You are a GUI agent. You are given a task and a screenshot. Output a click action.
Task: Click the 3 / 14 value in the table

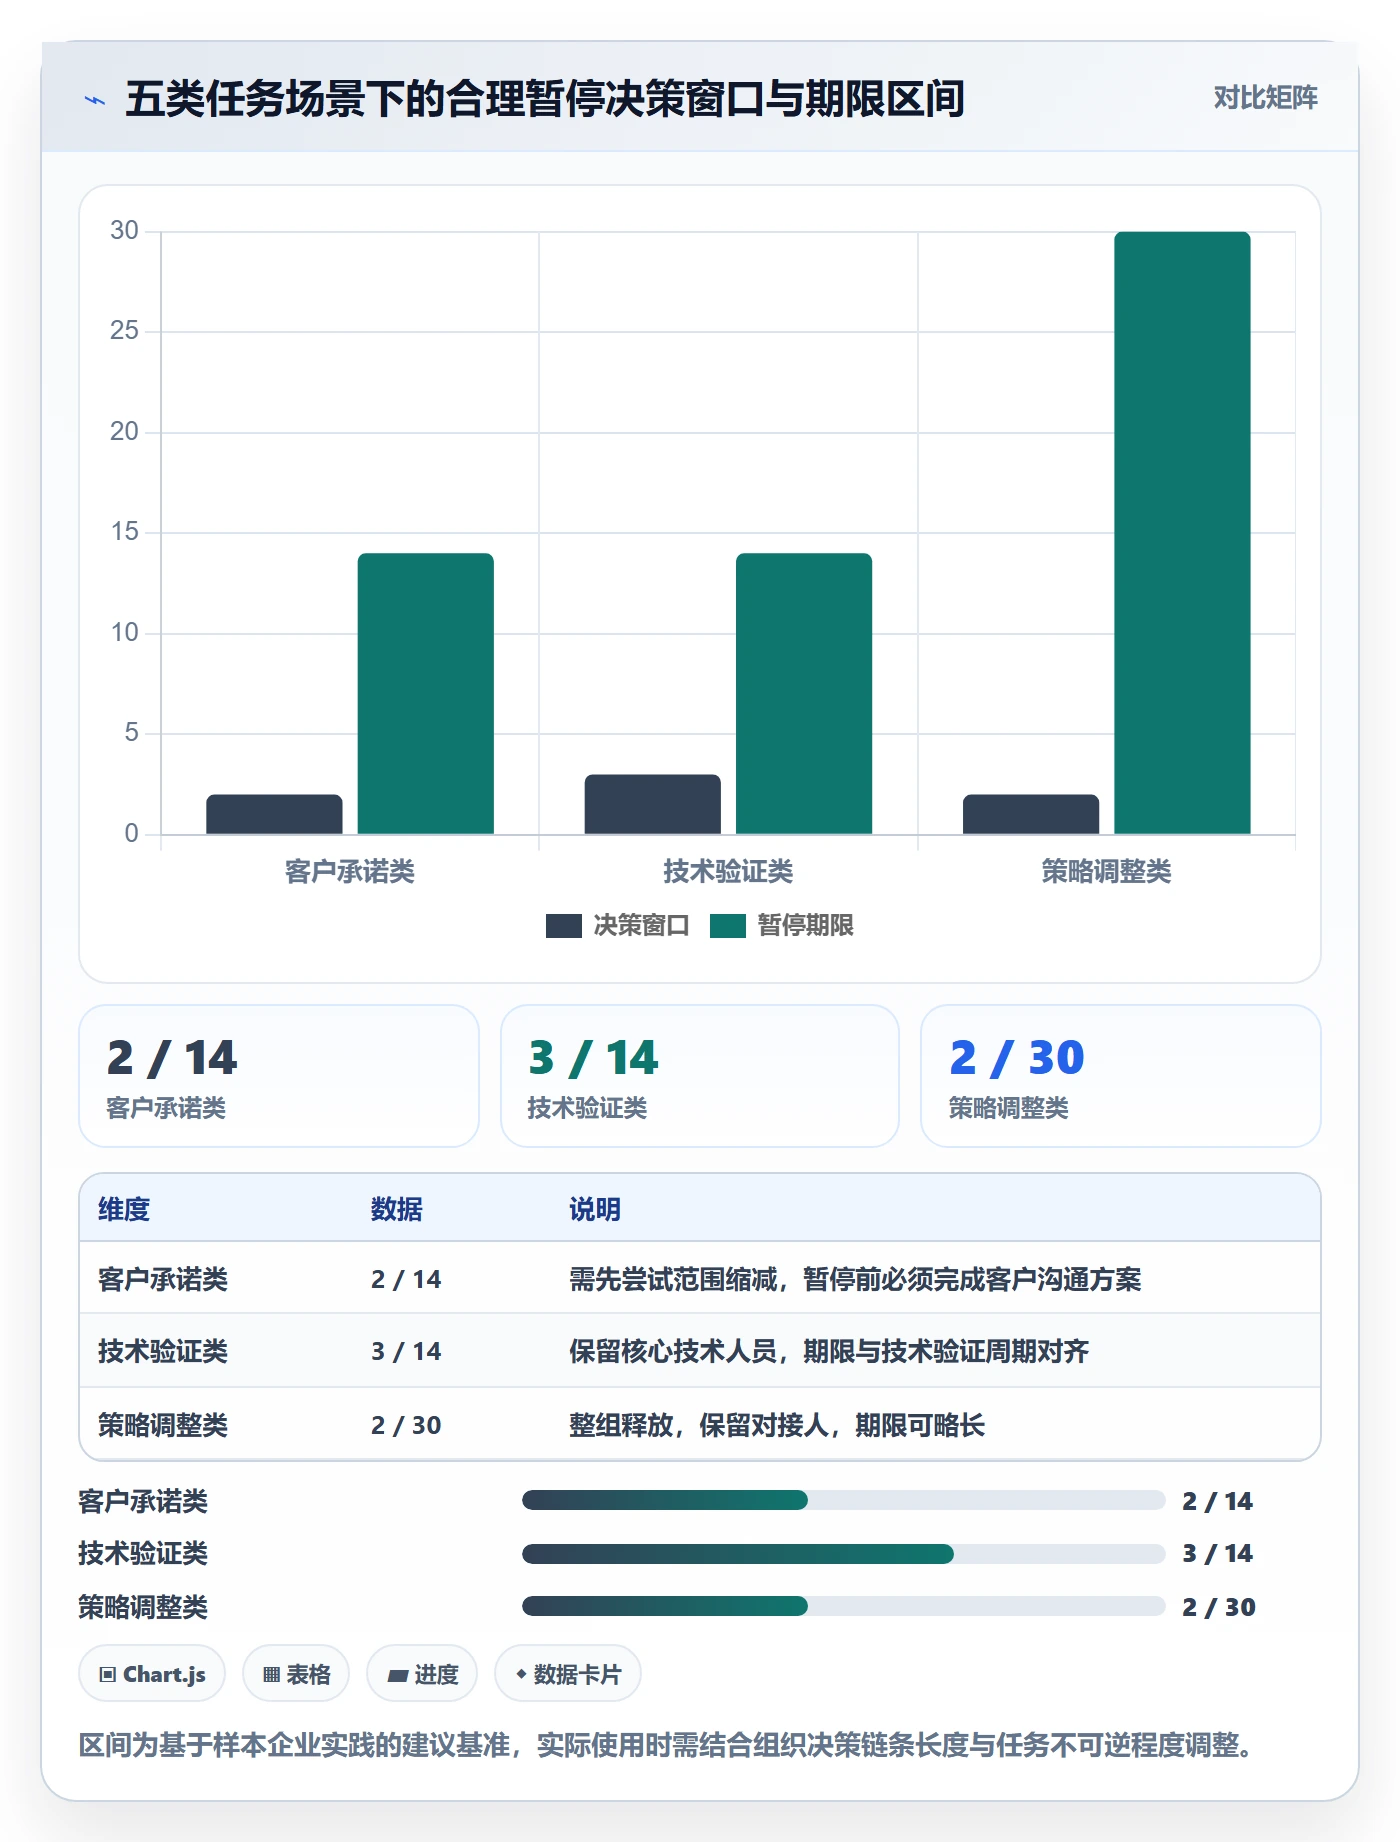coord(406,1351)
